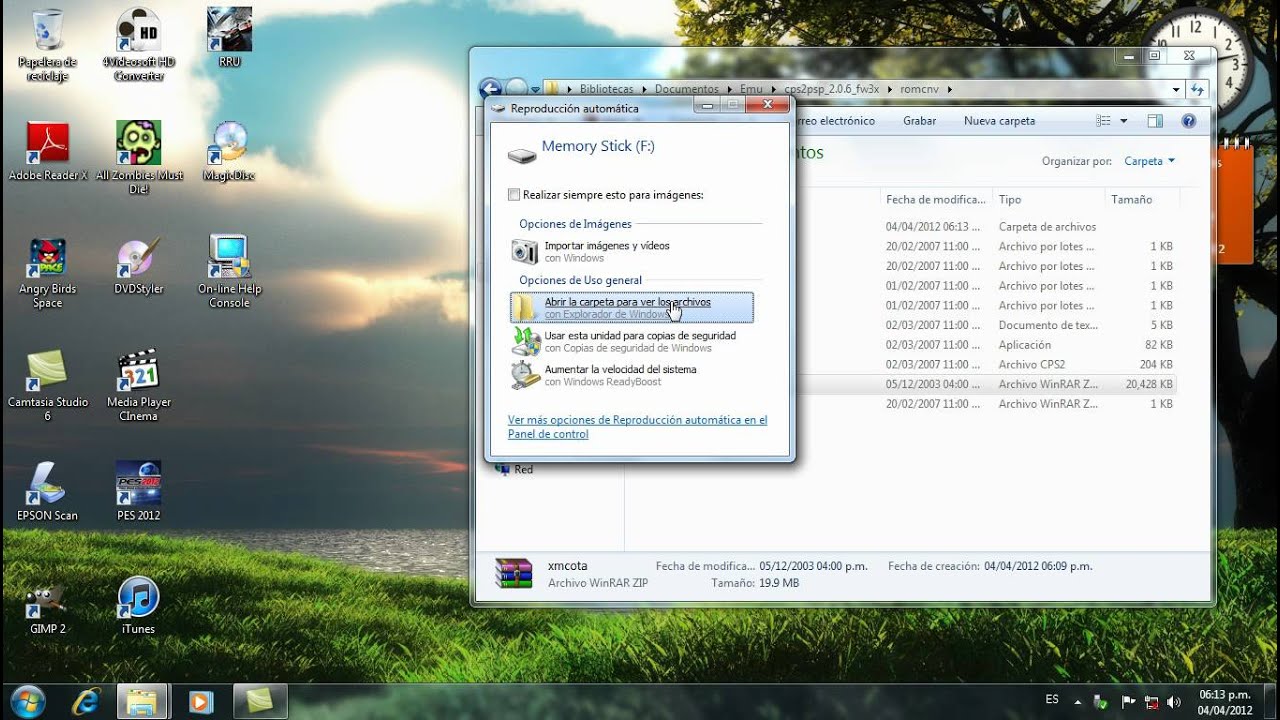Sort by Tipo column header
The height and width of the screenshot is (720, 1280).
[1048, 200]
